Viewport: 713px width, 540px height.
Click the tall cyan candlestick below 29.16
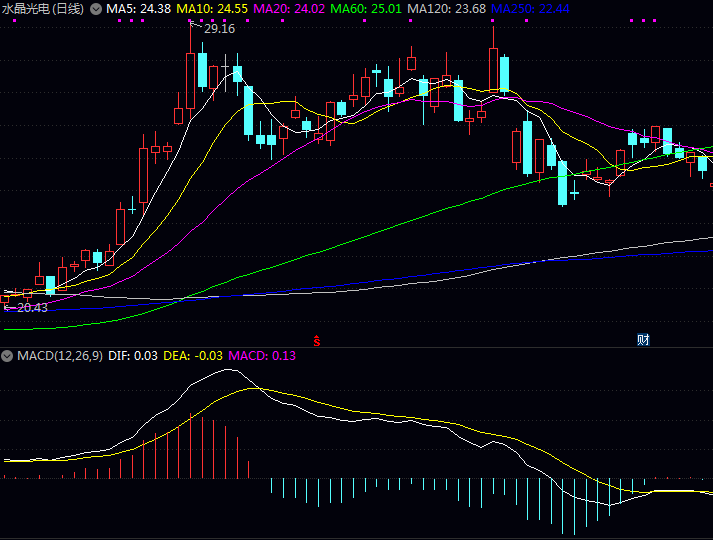pos(203,70)
